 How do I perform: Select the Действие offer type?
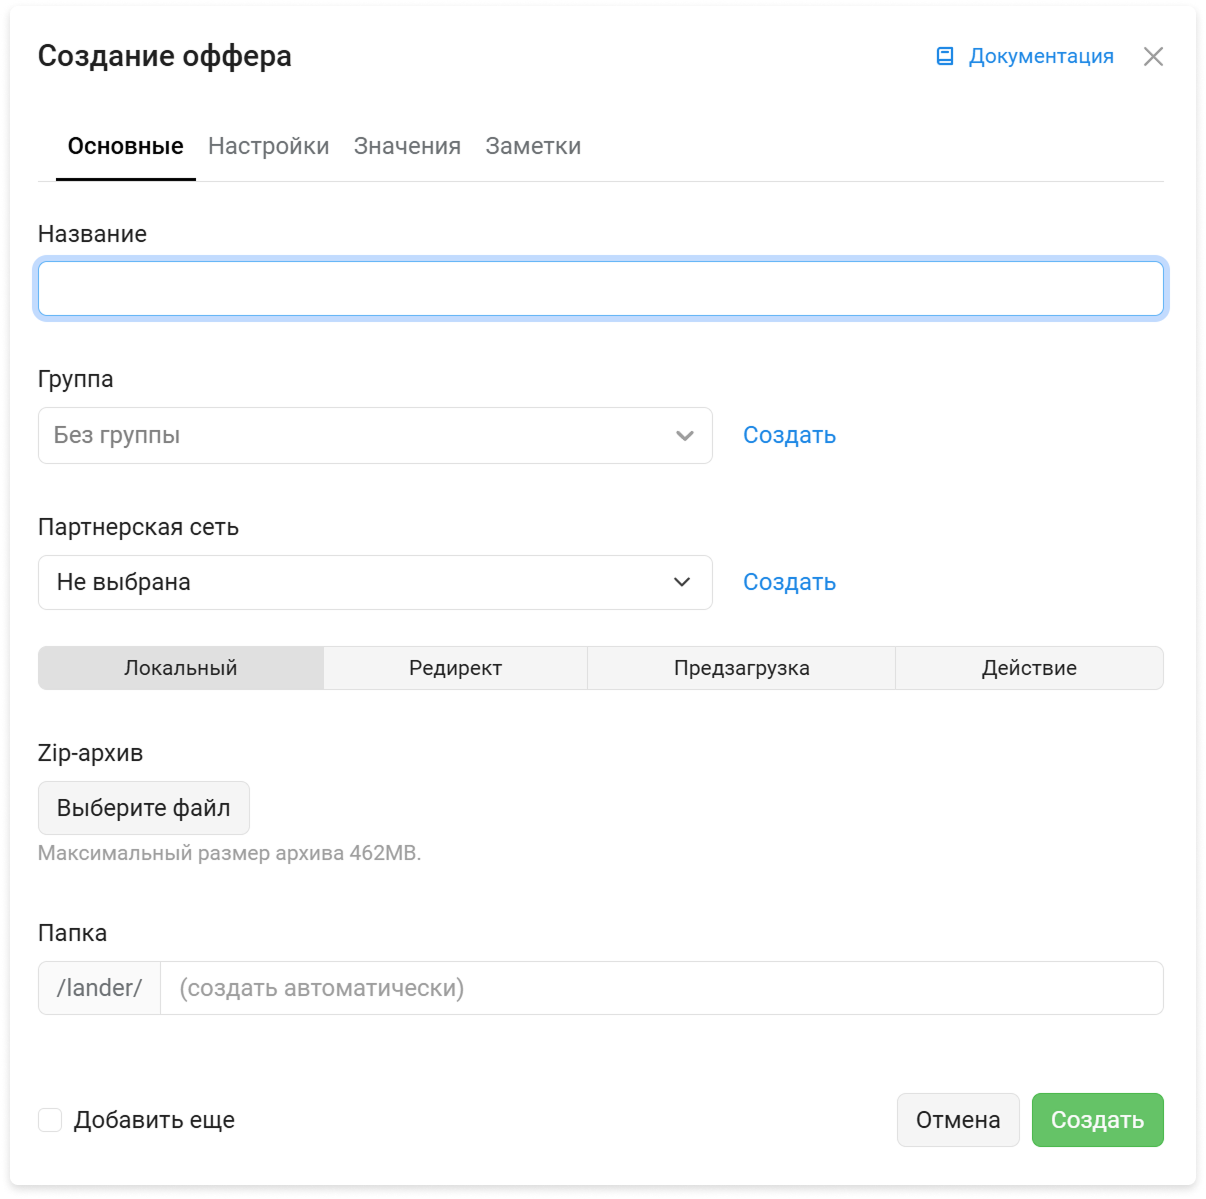tap(1030, 668)
